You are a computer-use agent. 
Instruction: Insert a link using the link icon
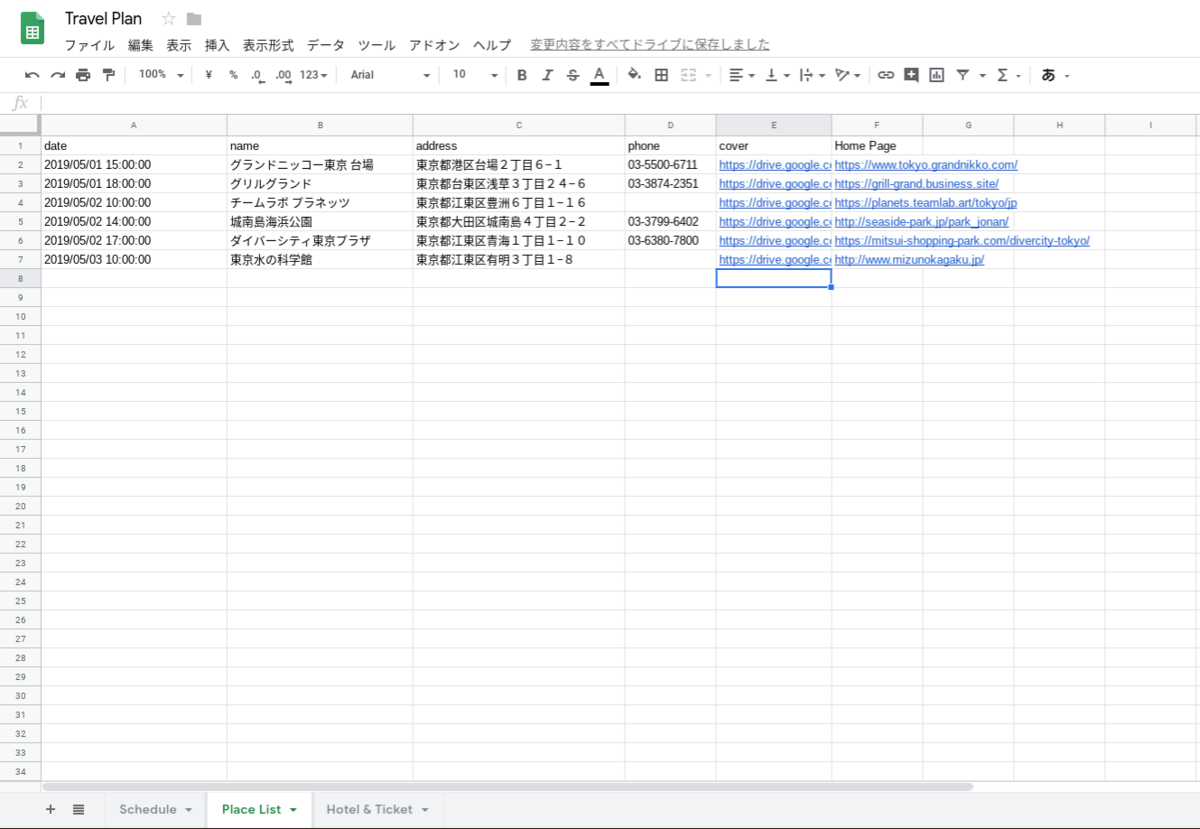click(x=885, y=75)
